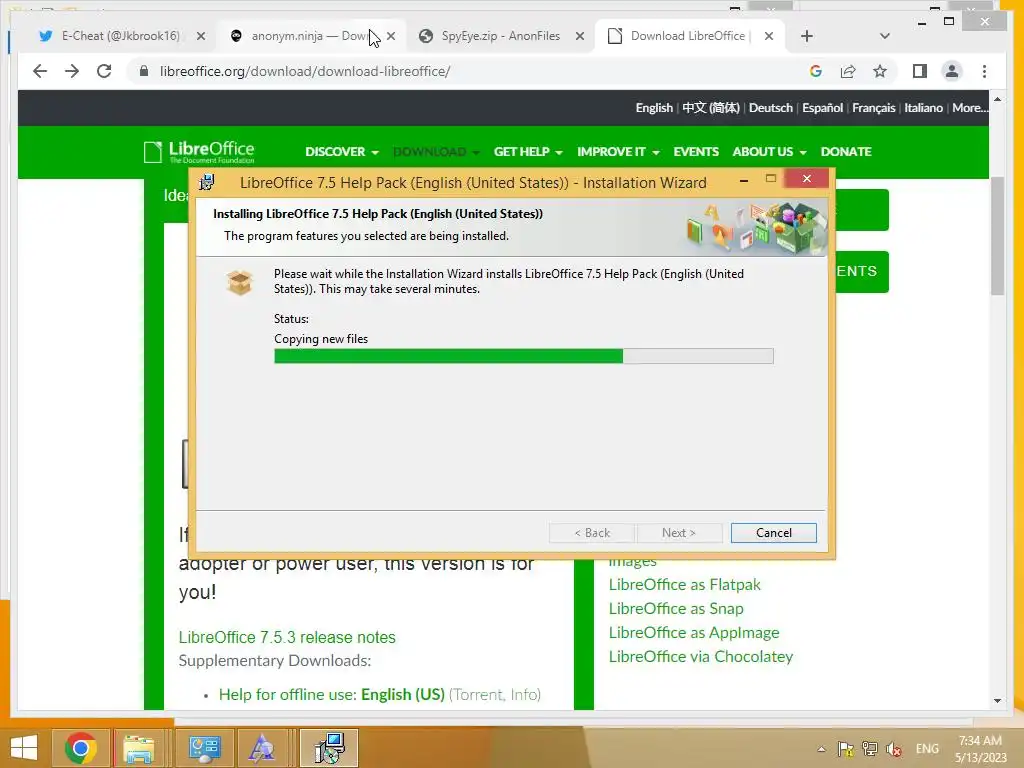The width and height of the screenshot is (1024, 768).
Task: Expand Chrome's tab search chevron
Action: tap(884, 36)
